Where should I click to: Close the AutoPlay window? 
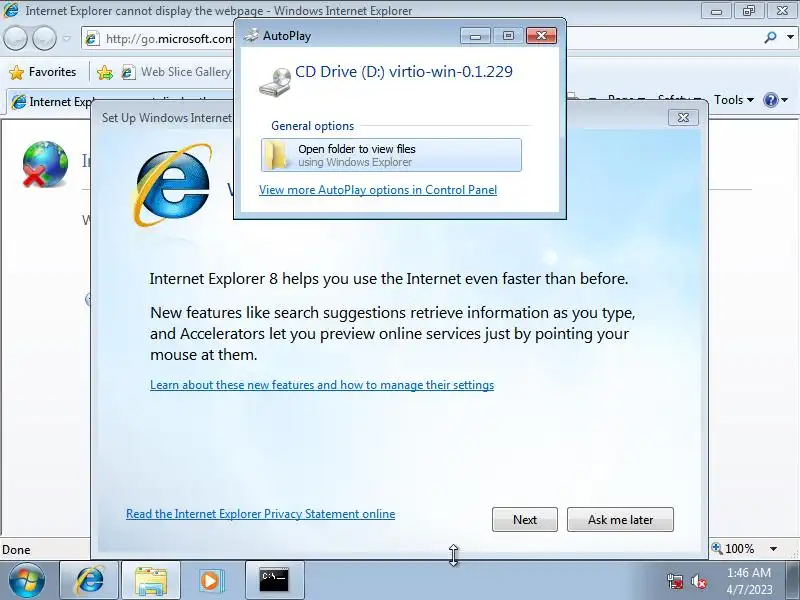click(x=541, y=36)
